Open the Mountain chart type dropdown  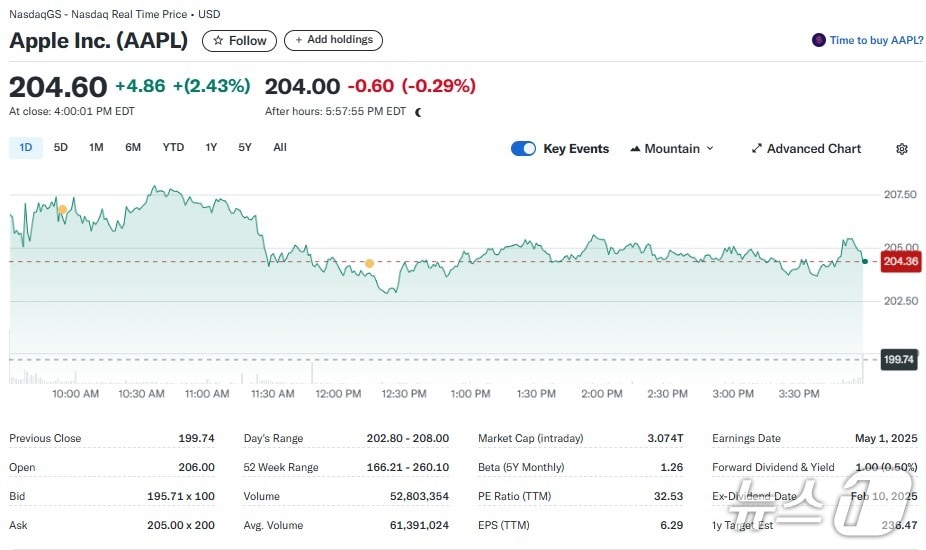pyautogui.click(x=672, y=149)
